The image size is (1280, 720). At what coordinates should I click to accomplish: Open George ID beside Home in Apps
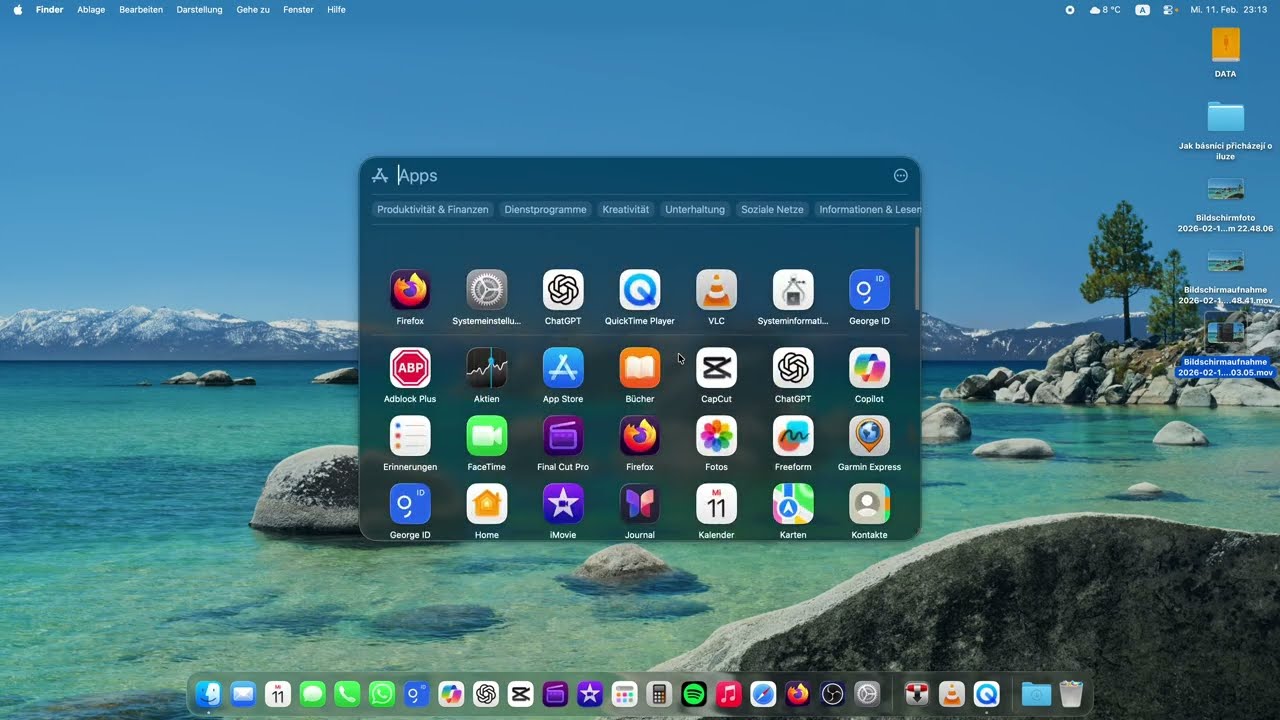[x=410, y=504]
